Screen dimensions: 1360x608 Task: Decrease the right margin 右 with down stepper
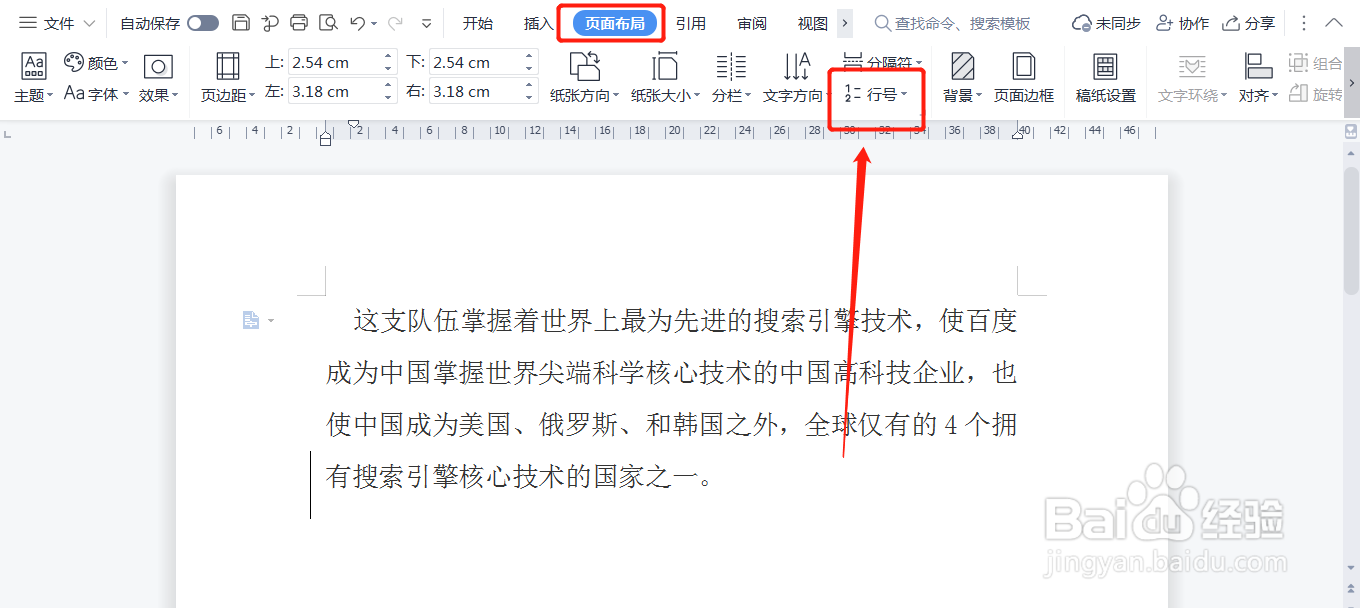pyautogui.click(x=530, y=97)
